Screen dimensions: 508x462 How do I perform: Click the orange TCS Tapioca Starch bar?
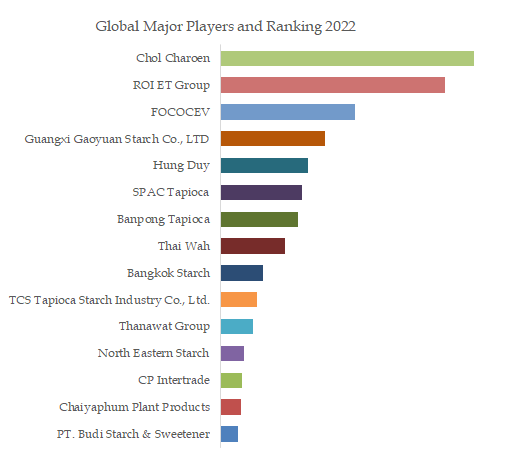pyautogui.click(x=239, y=300)
